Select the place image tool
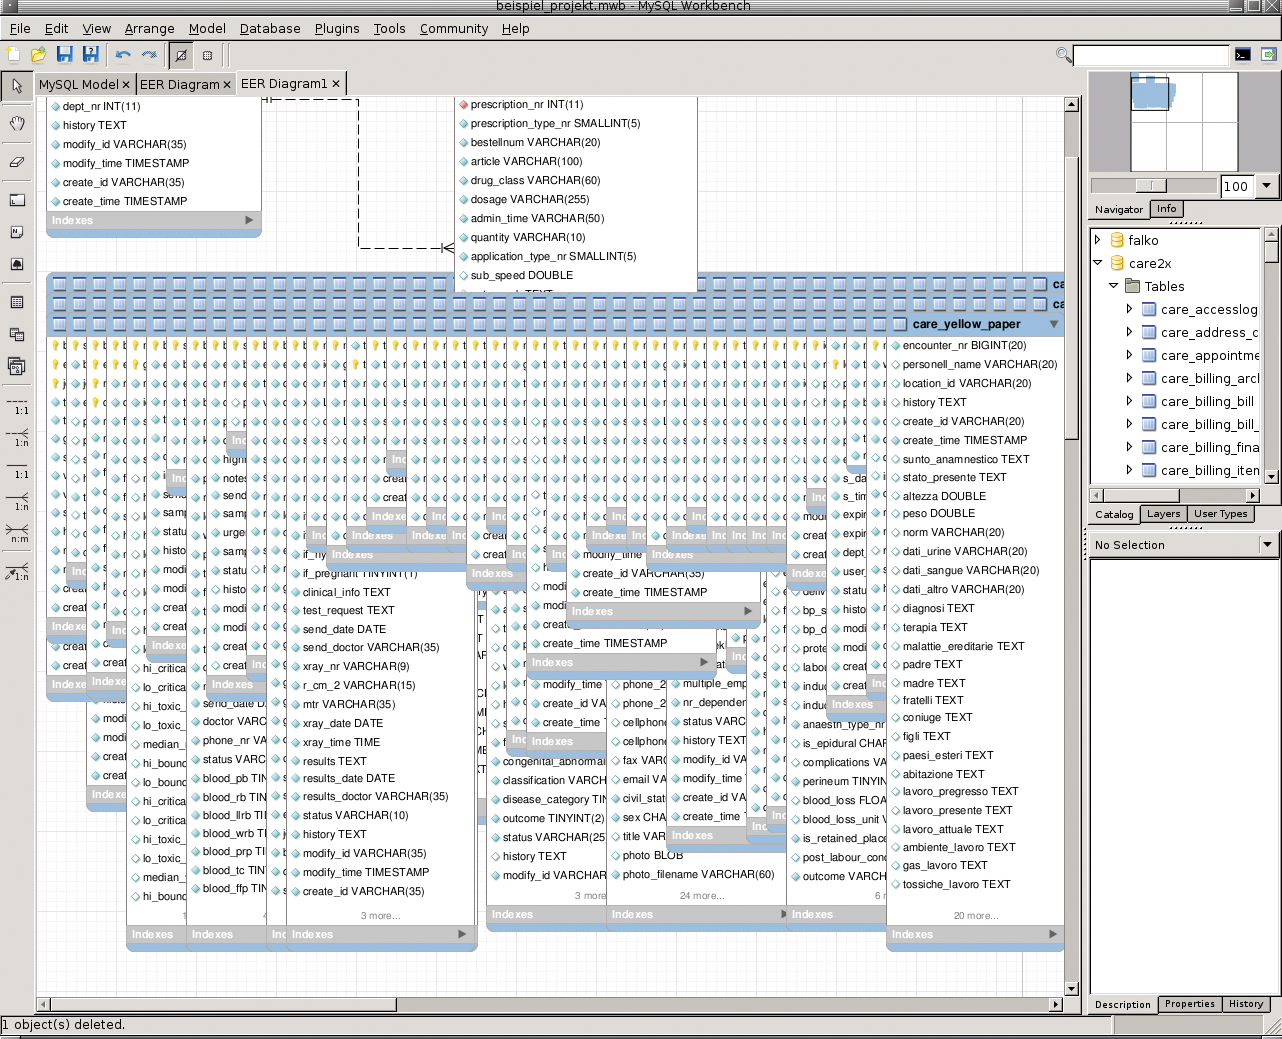Image resolution: width=1282 pixels, height=1039 pixels. pos(17,264)
